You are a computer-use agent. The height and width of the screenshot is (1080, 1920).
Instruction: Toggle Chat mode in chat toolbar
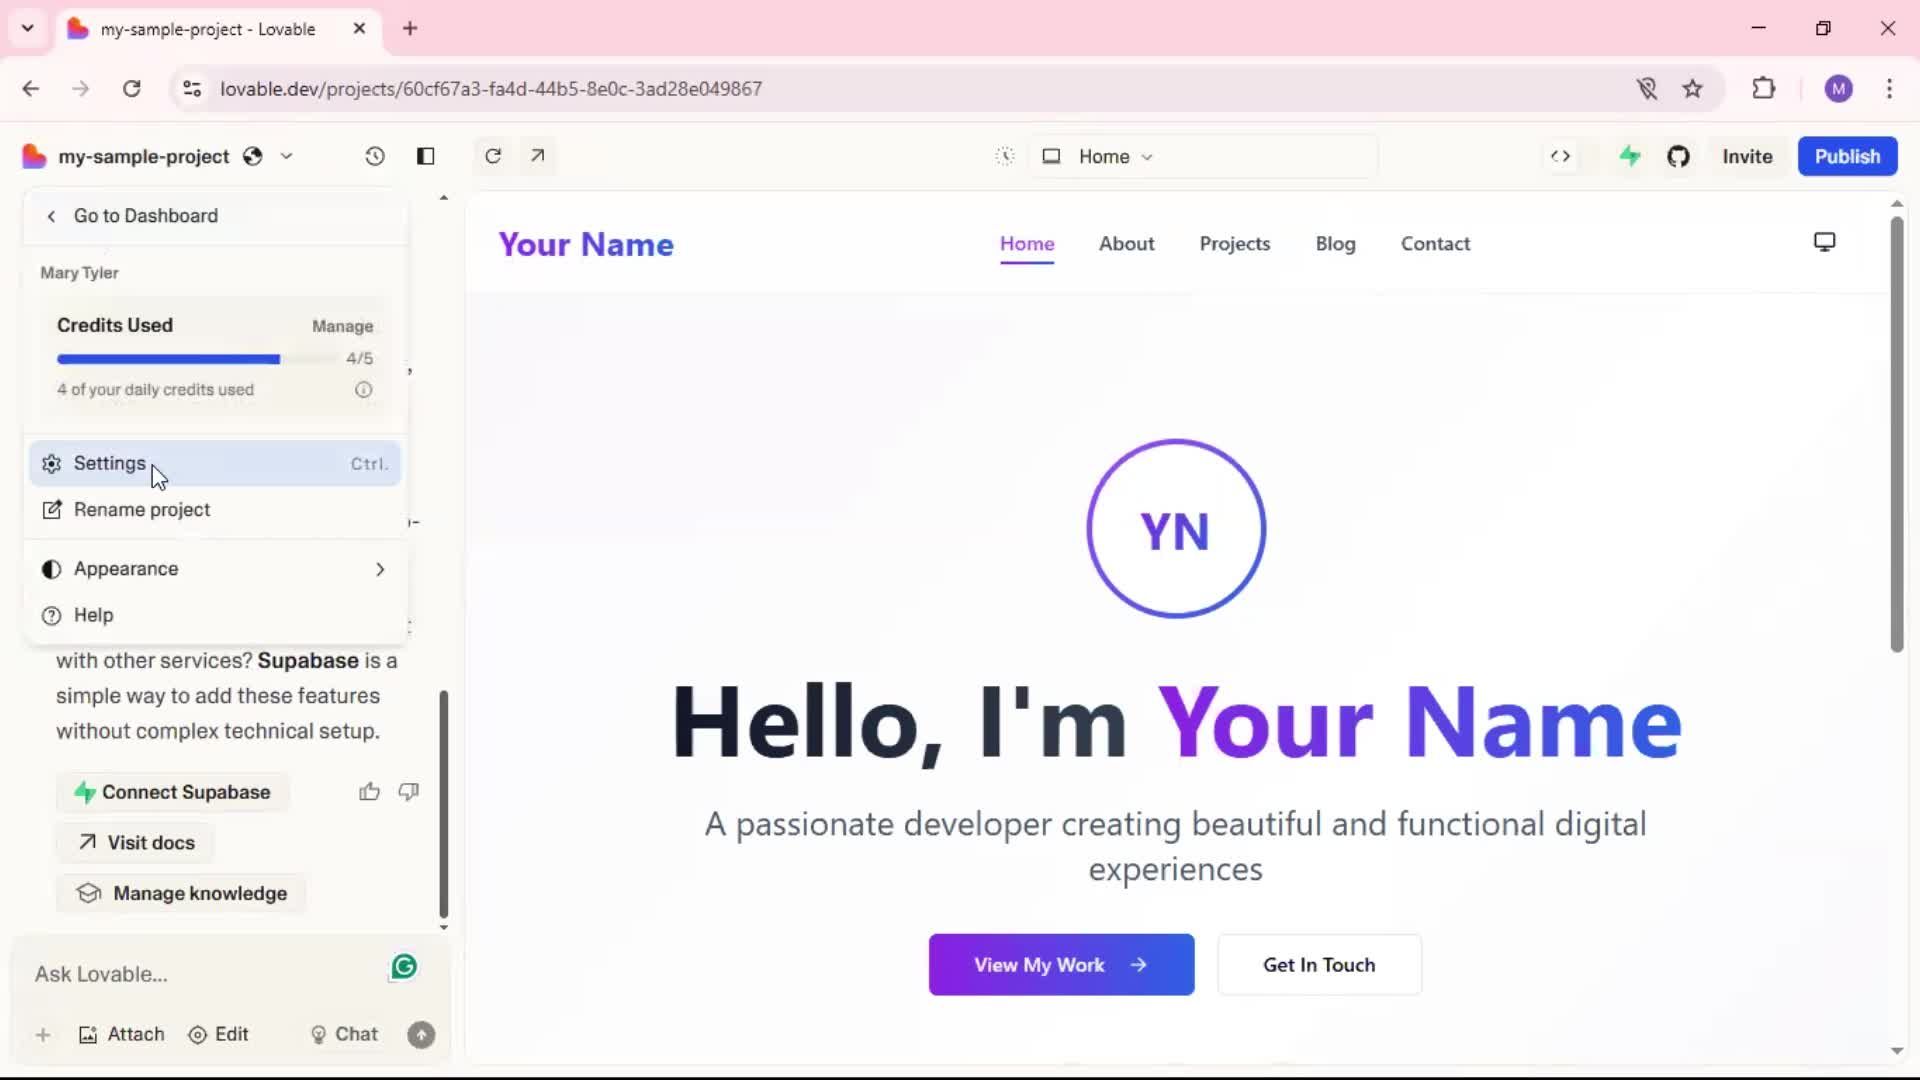click(344, 1035)
